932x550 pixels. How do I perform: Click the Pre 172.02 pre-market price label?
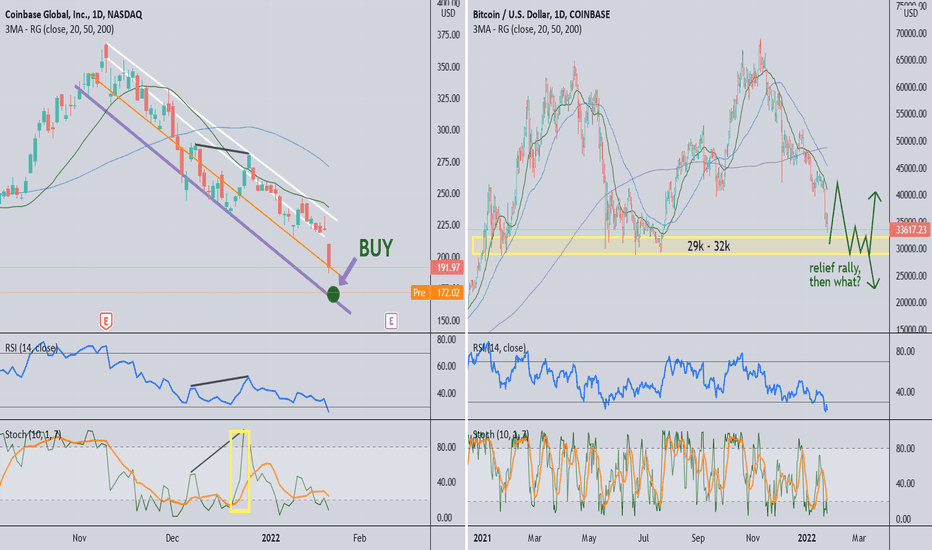tap(437, 293)
